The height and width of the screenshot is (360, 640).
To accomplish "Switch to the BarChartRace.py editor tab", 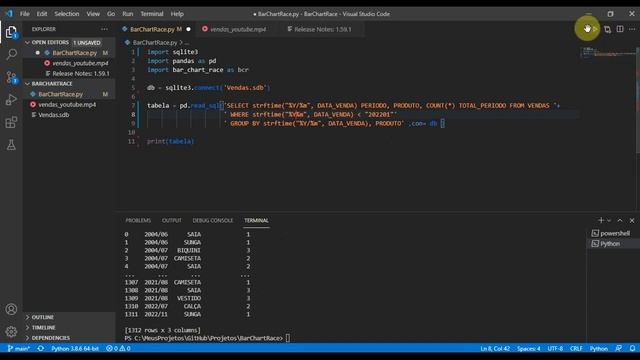I will [156, 29].
